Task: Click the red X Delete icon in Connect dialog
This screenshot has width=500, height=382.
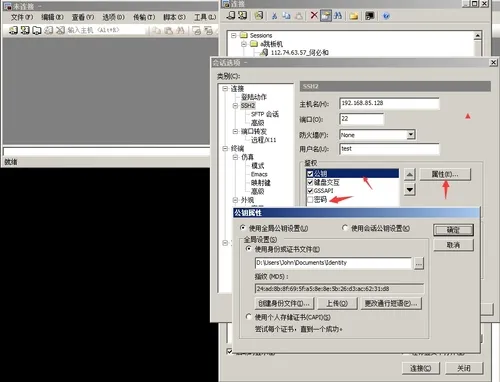Action: [314, 15]
